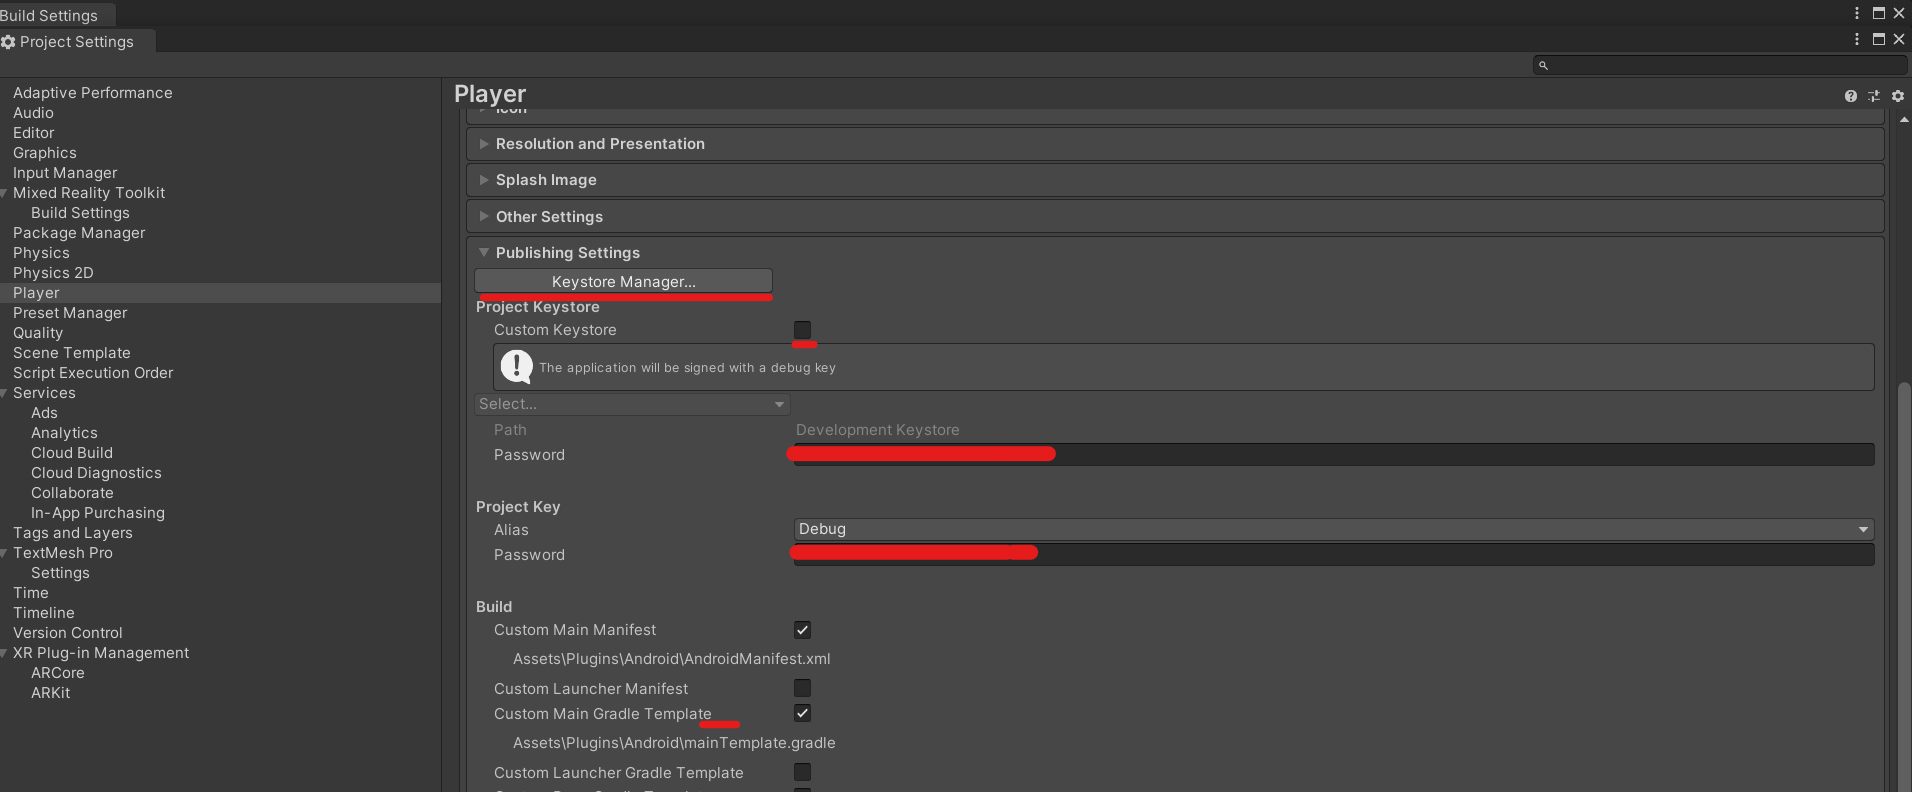Maximize the Project Settings window
The image size is (1912, 792).
(x=1879, y=39)
